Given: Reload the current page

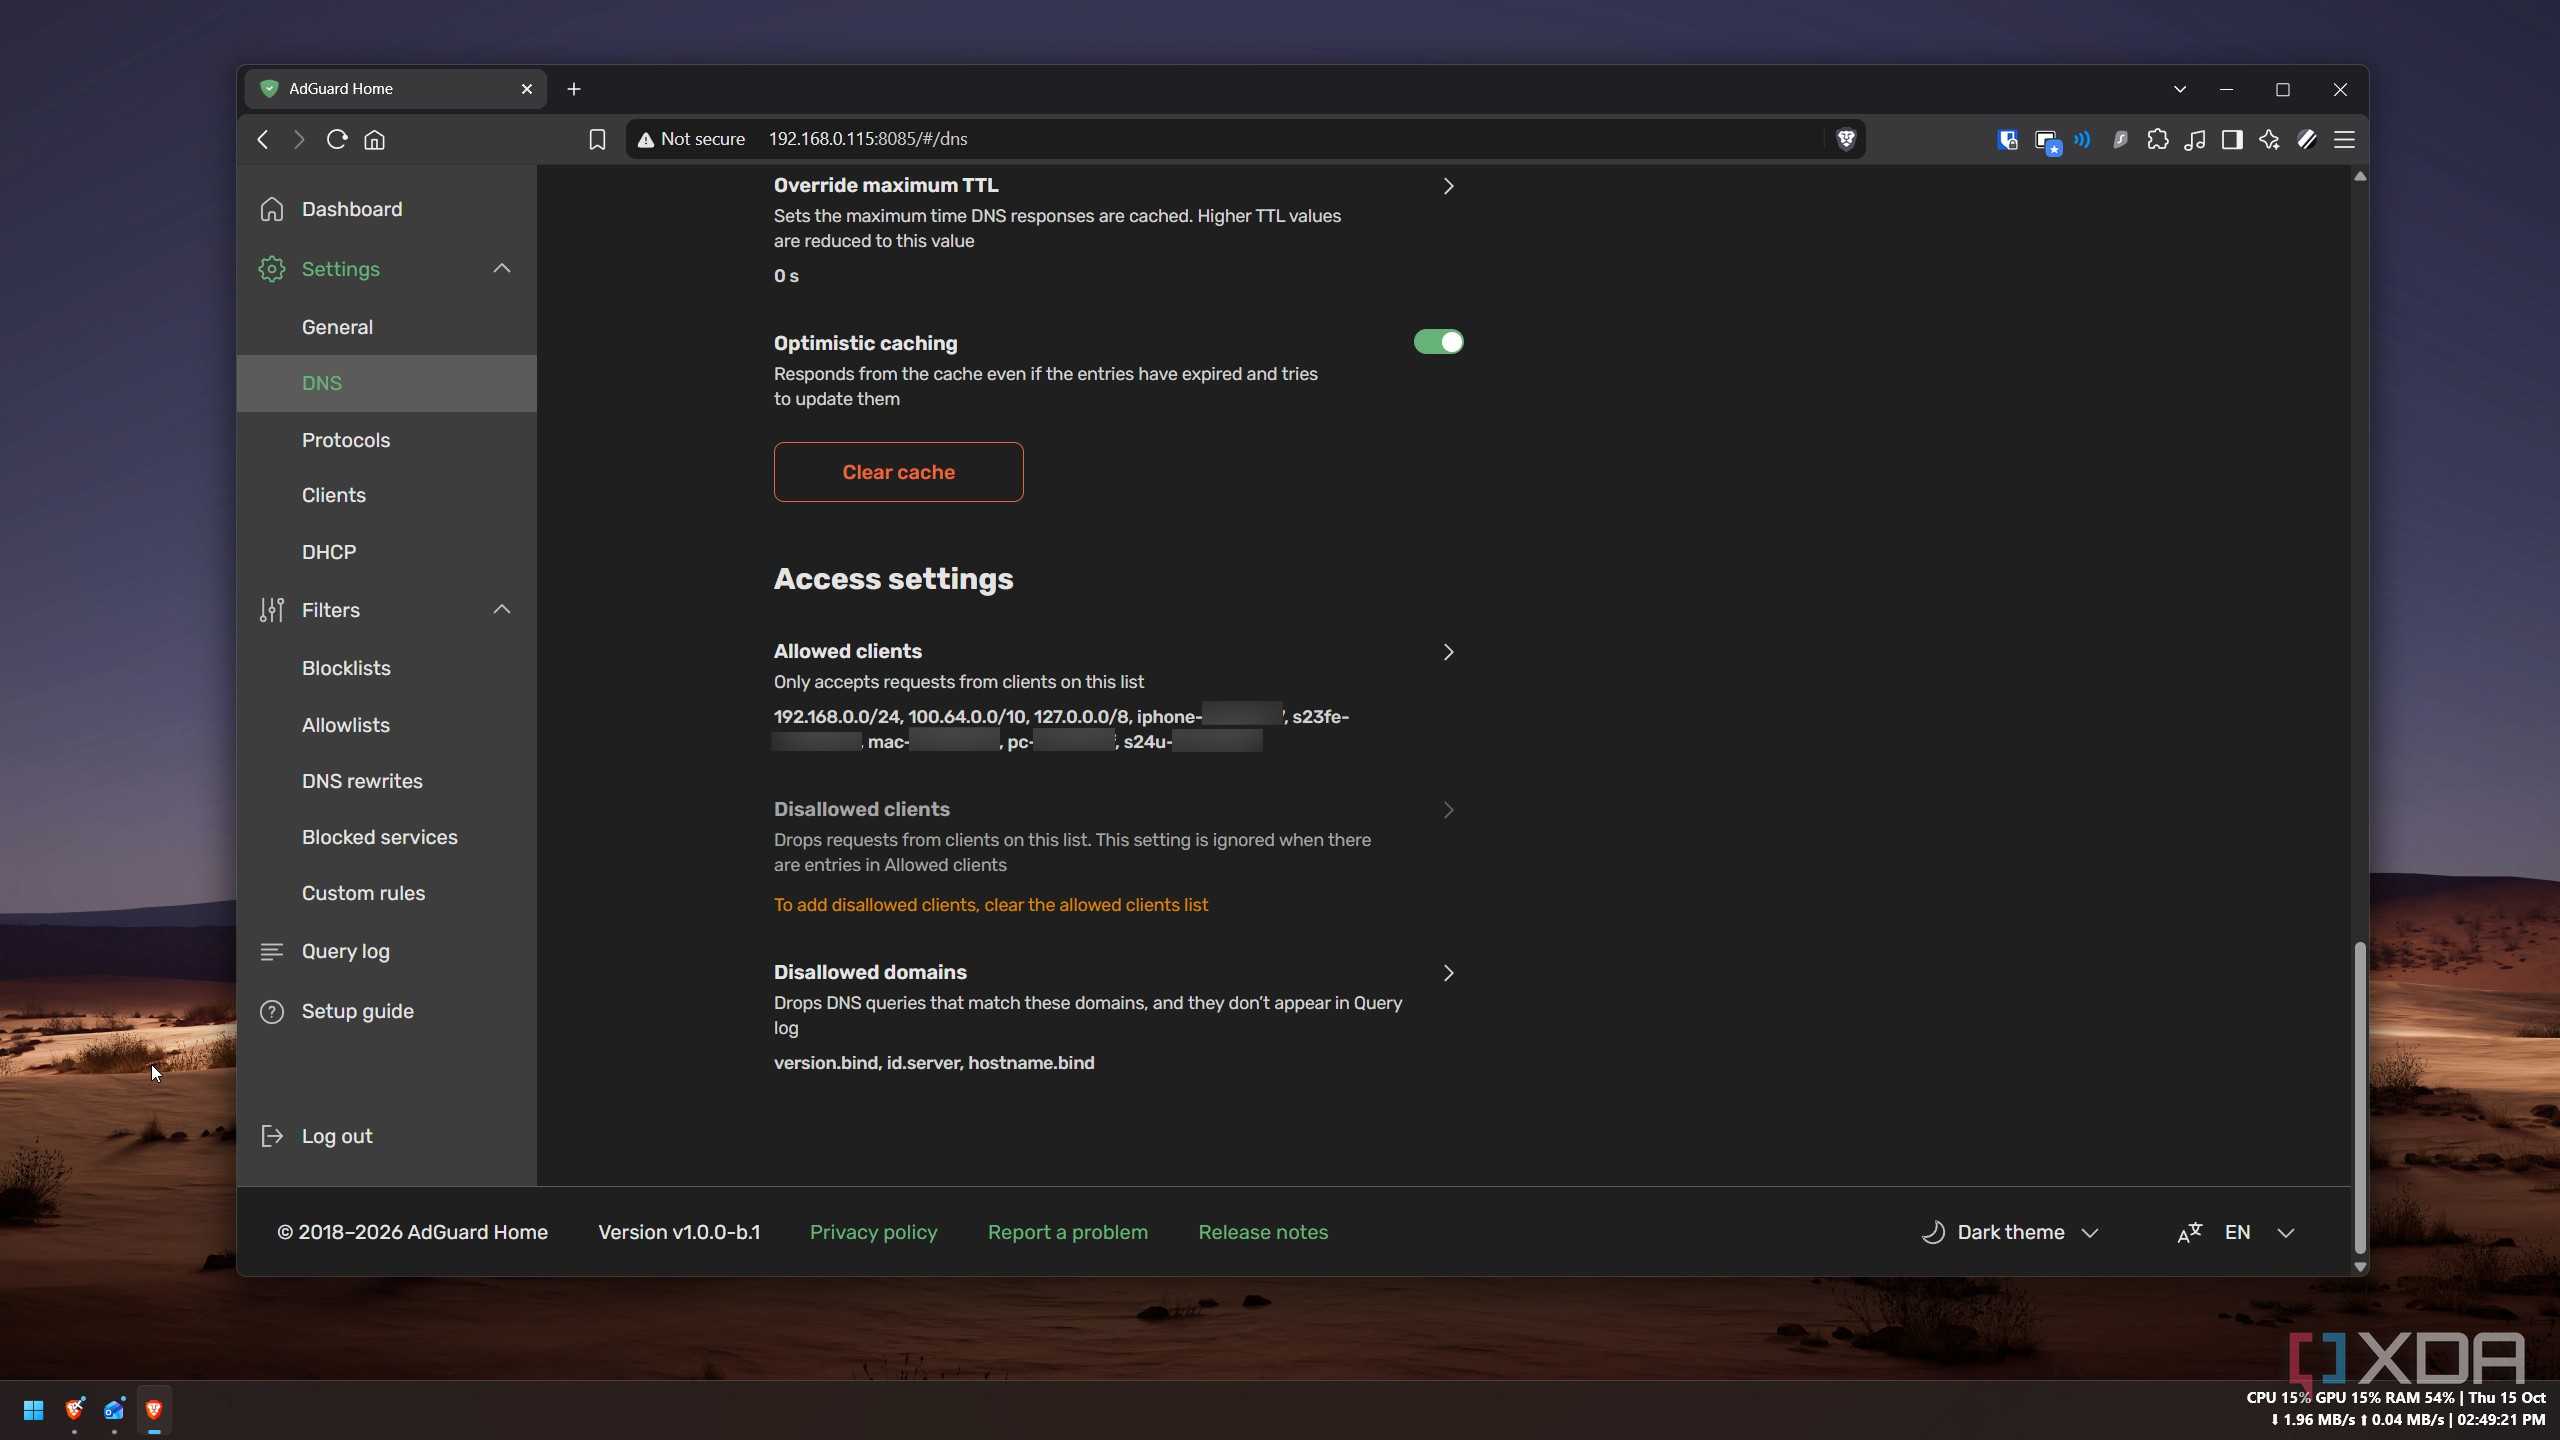Looking at the screenshot, I should pos(337,139).
